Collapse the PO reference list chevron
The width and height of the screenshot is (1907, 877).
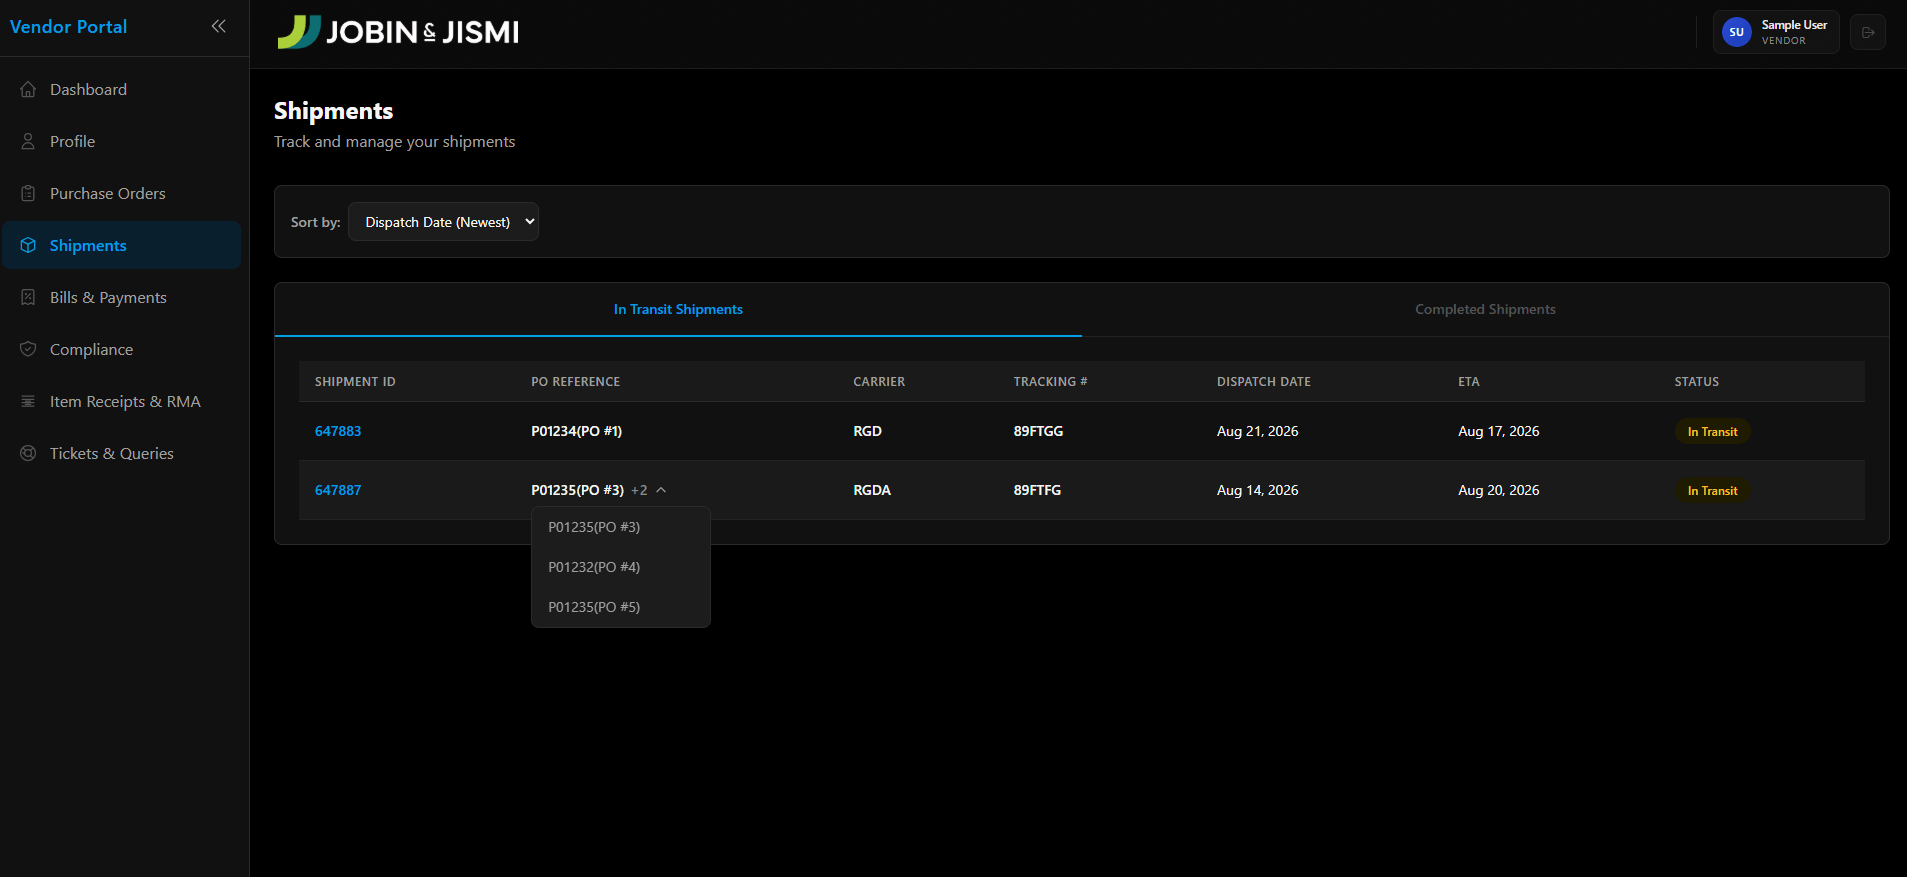tap(661, 490)
